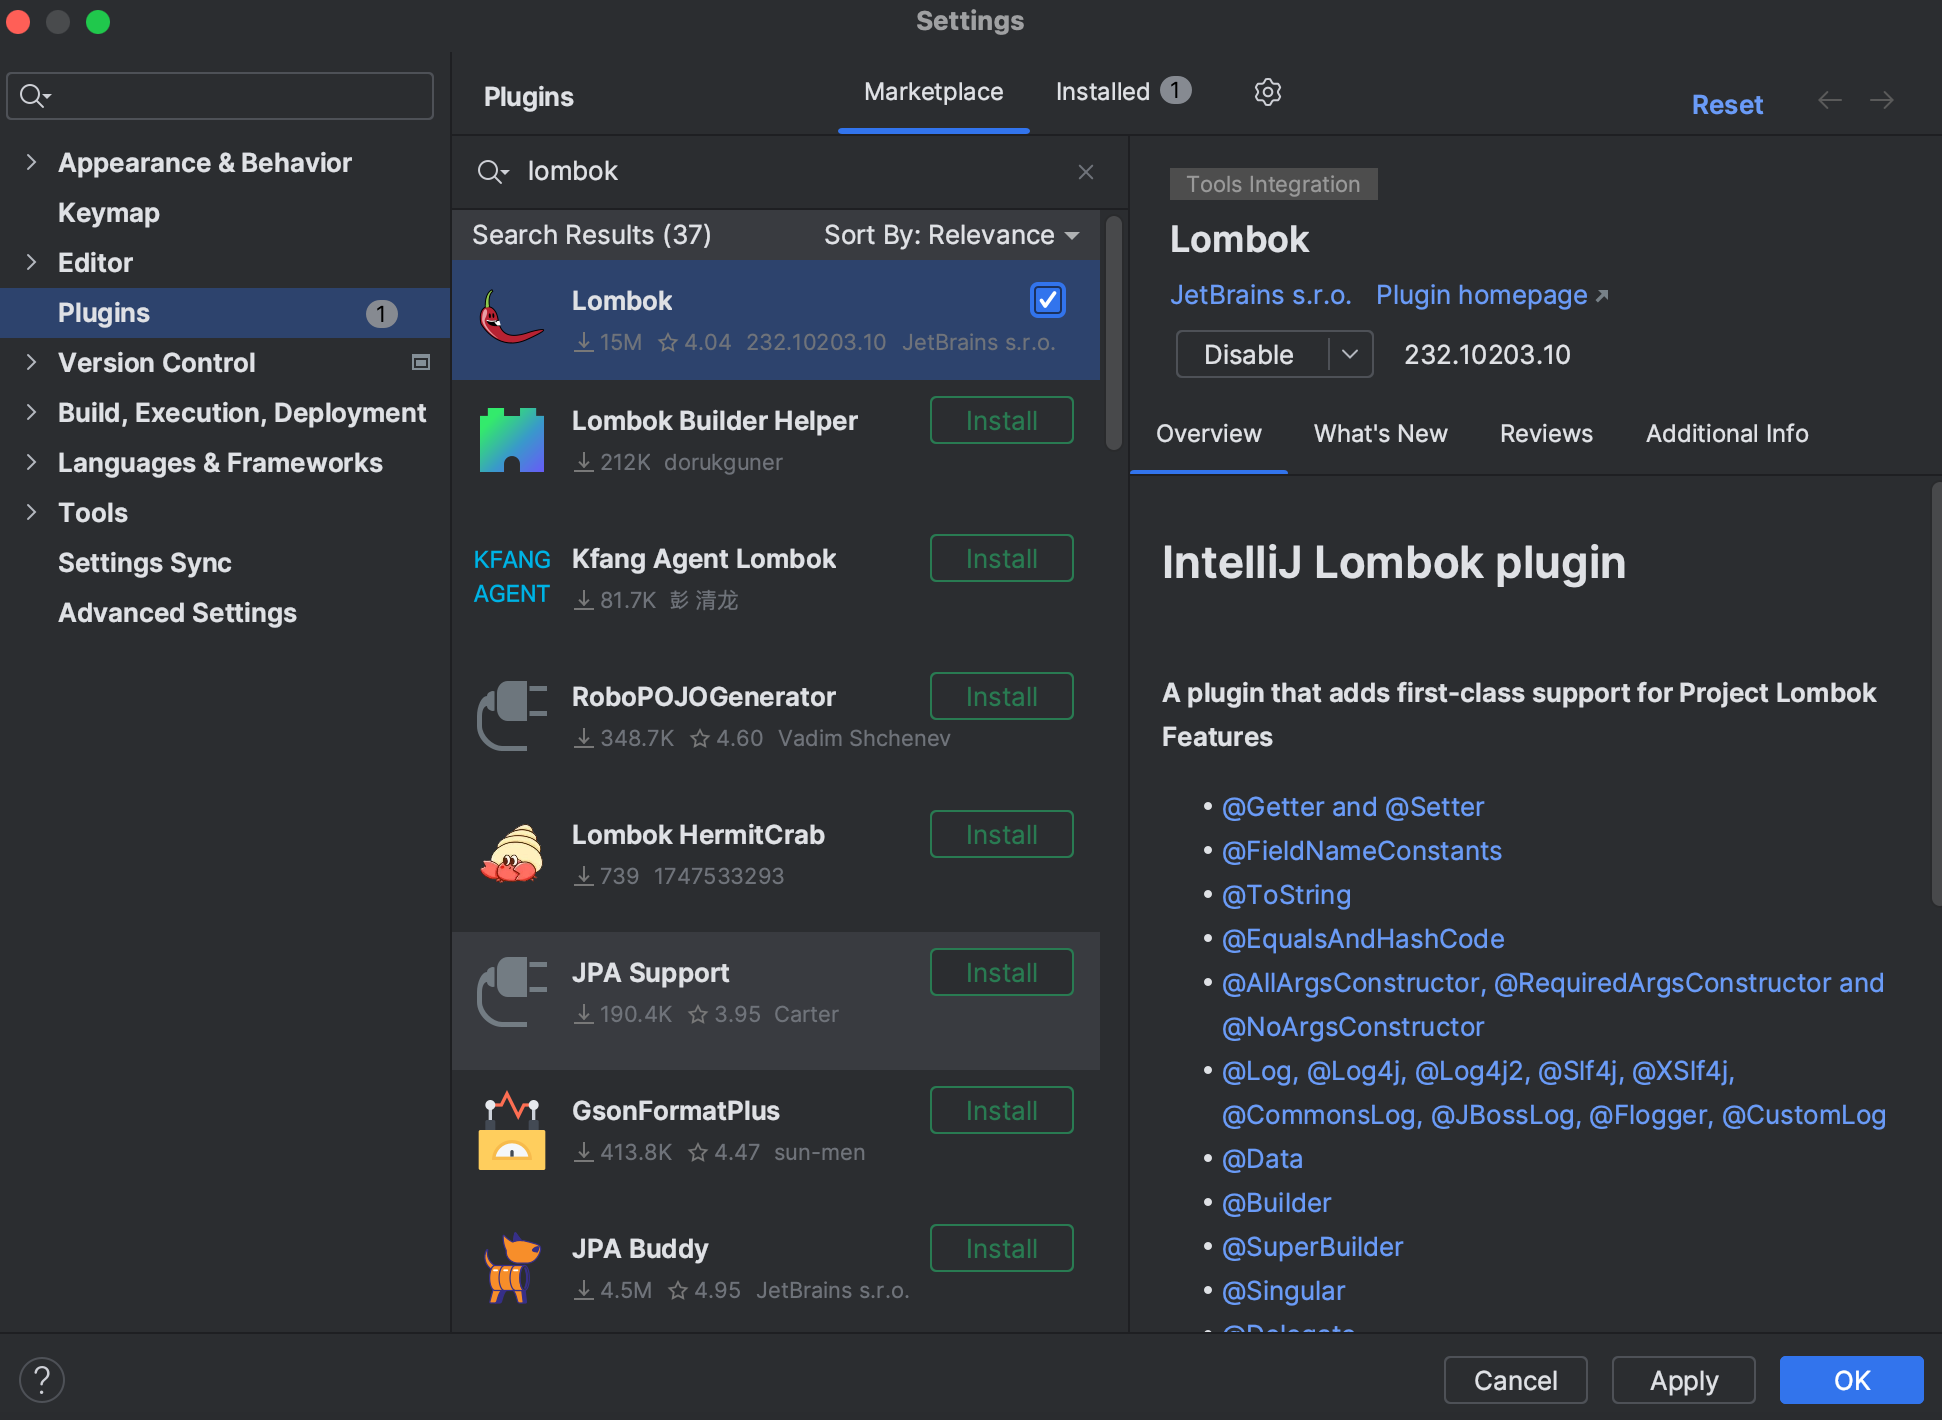
Task: Install Kfang Agent Lombok plugin
Action: point(1001,559)
